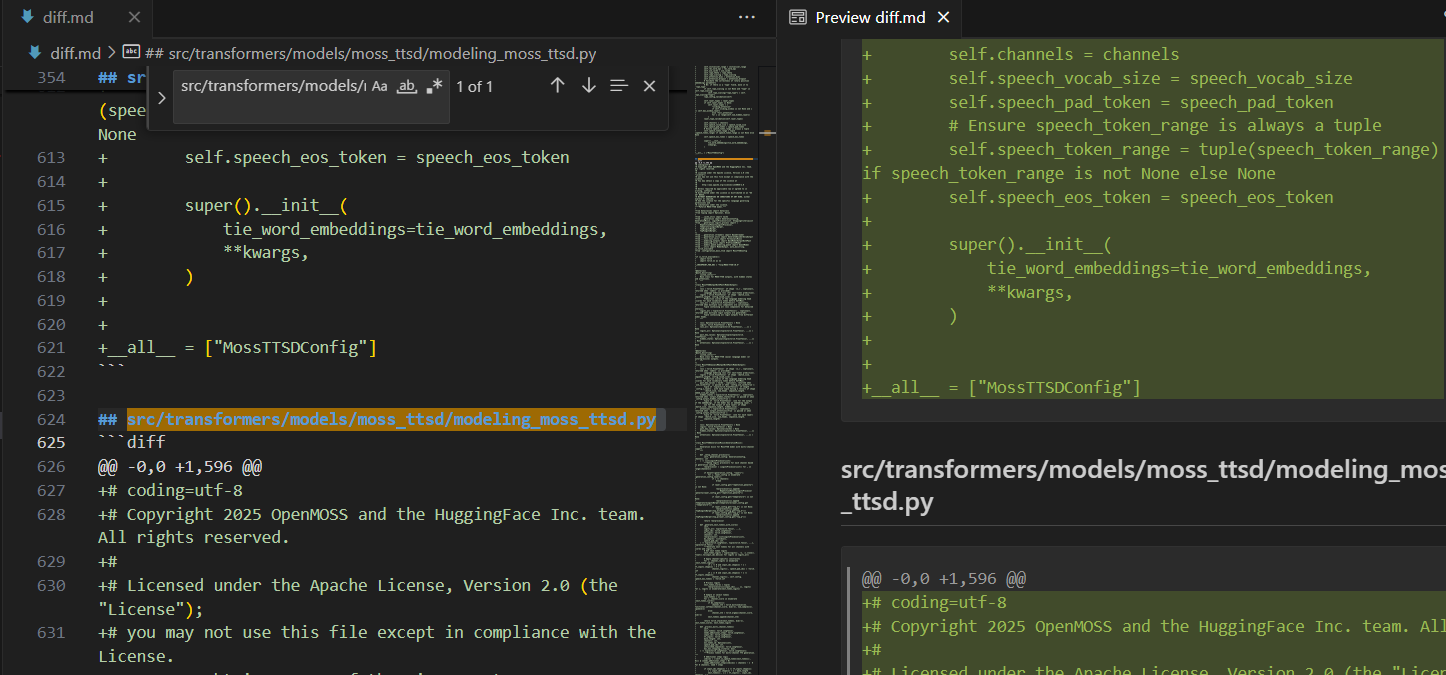Expand the replace field chevron in find widget
Screen dimensions: 1446x675
162,98
